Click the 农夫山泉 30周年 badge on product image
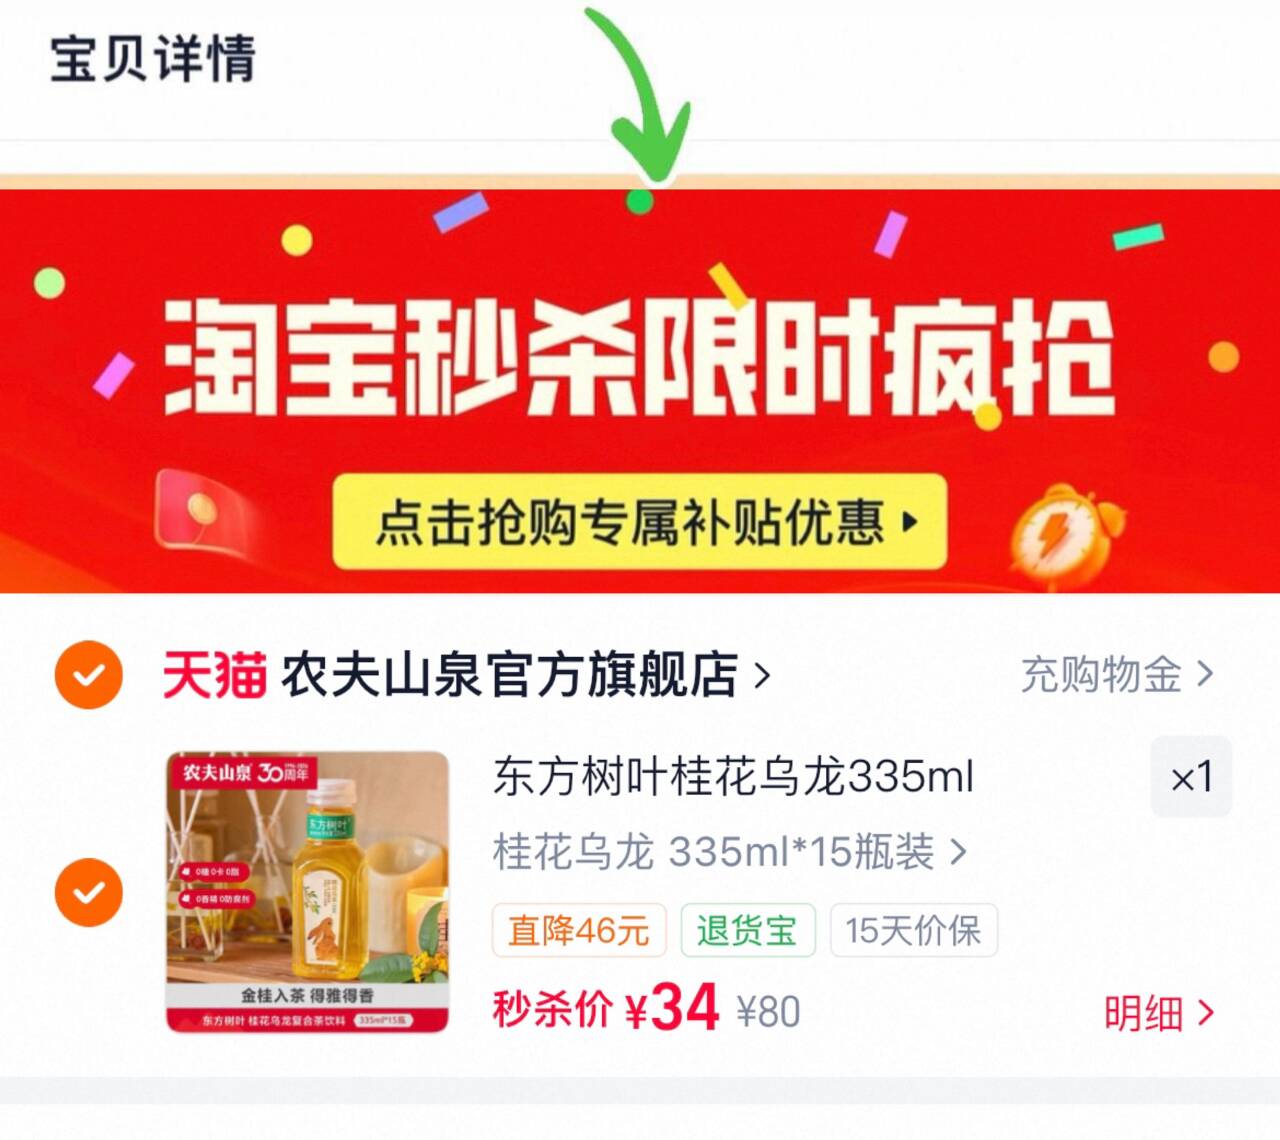The height and width of the screenshot is (1140, 1280). [245, 772]
